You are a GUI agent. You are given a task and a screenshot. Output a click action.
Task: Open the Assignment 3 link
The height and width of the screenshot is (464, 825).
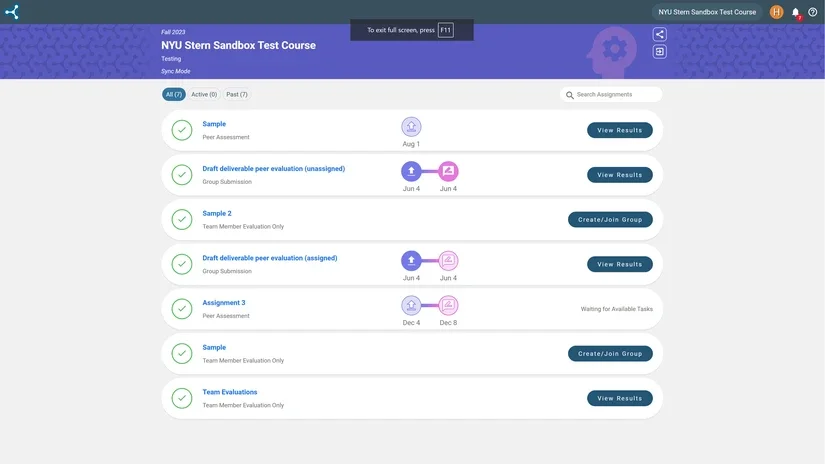coord(224,303)
